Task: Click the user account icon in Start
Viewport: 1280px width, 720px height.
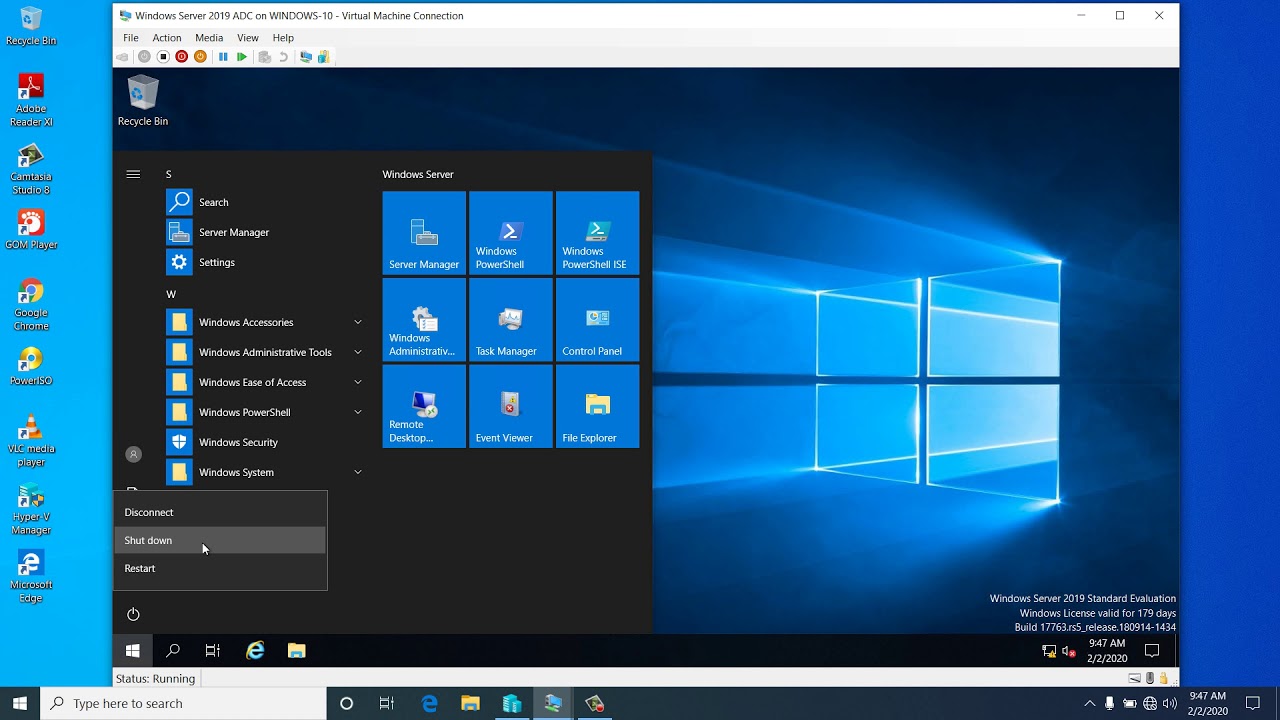Action: (x=133, y=454)
